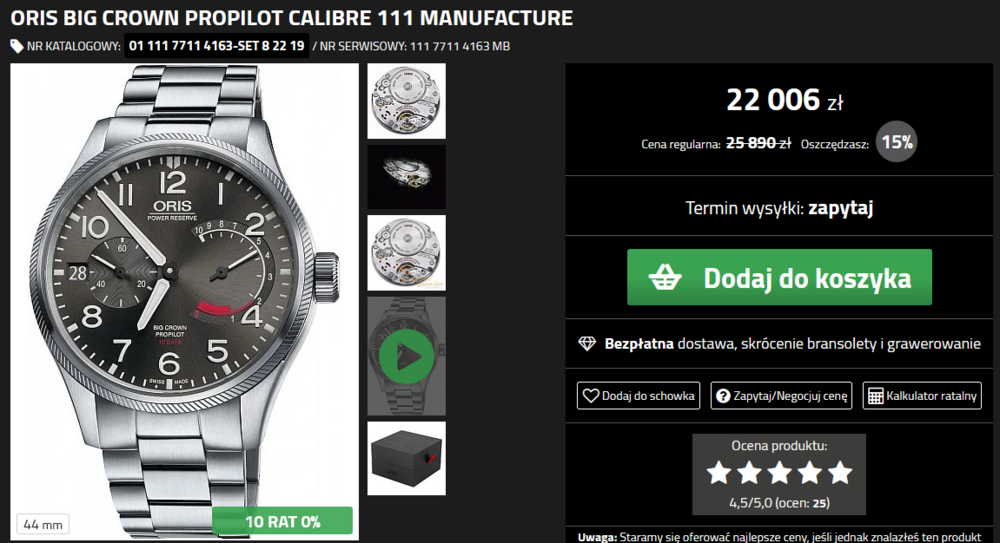Click the first rating star

(718, 472)
